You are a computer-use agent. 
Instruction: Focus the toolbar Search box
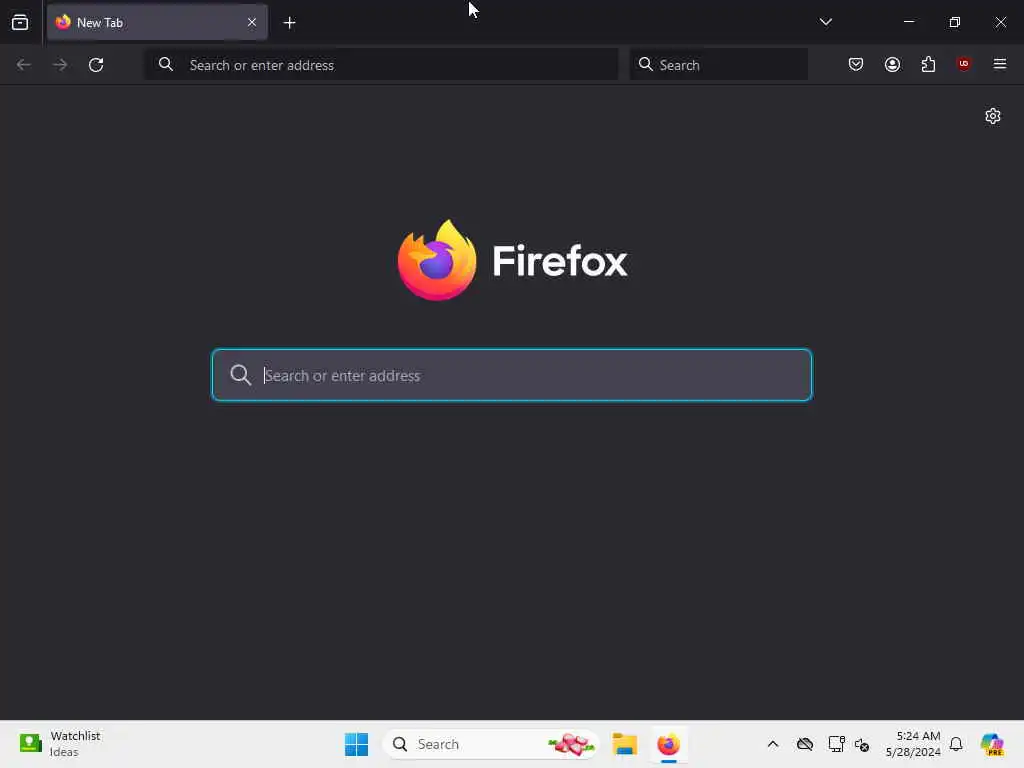tap(718, 65)
